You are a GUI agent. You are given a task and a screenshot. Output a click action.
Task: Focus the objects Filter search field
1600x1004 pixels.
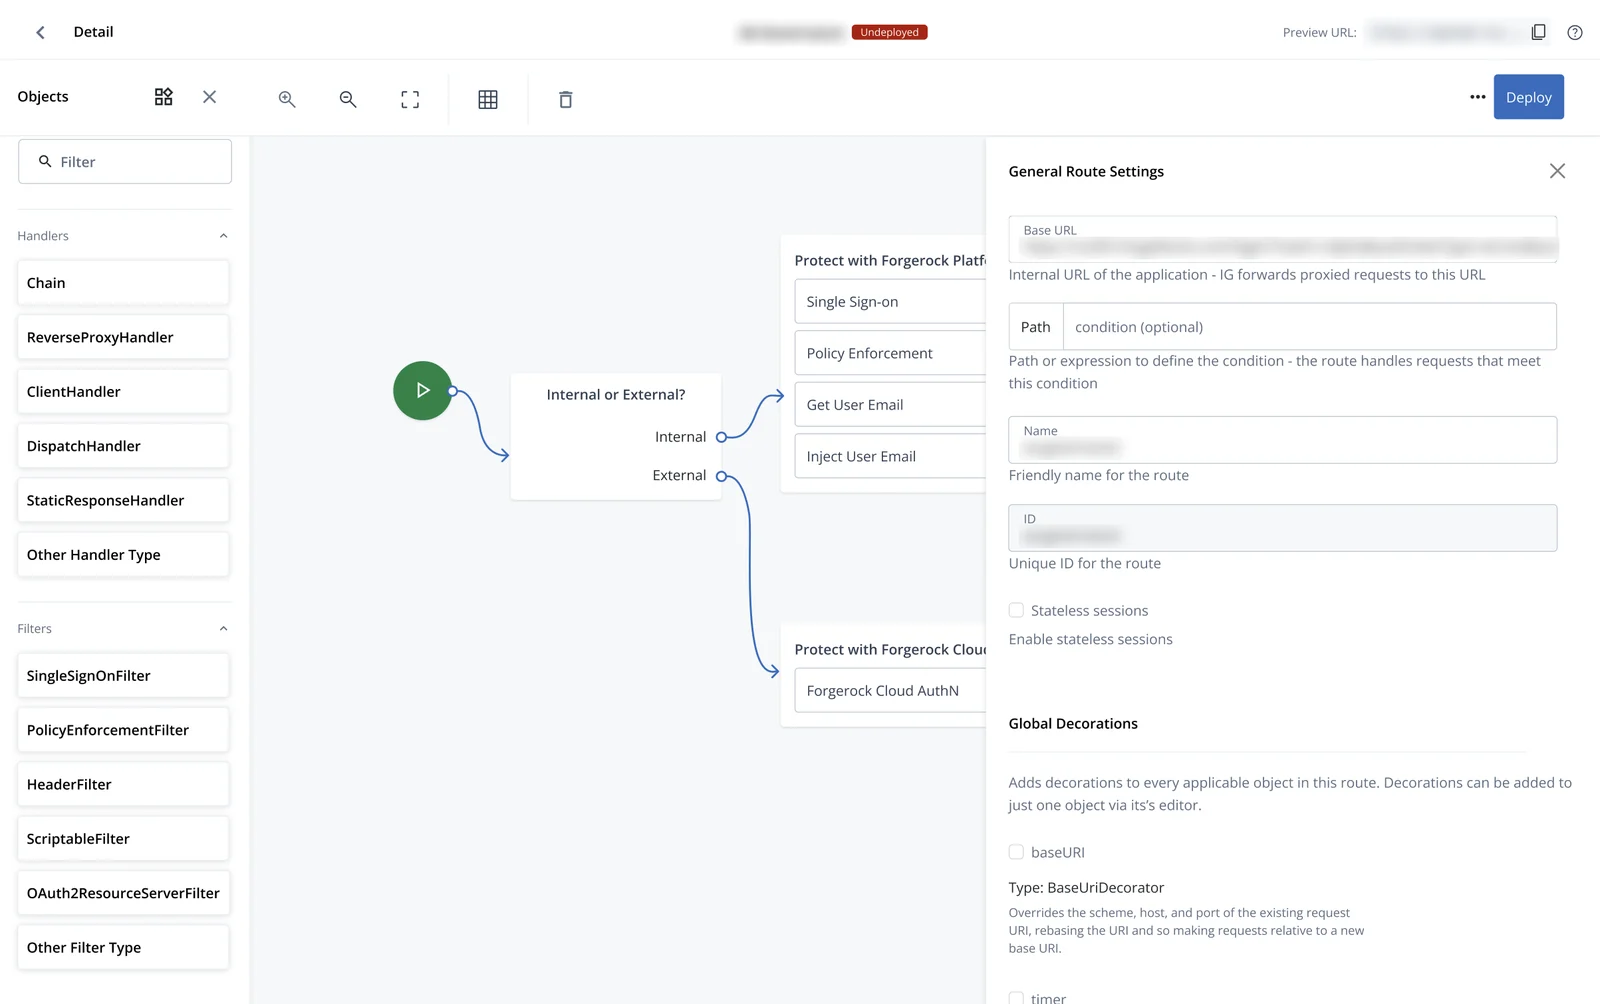coord(125,161)
